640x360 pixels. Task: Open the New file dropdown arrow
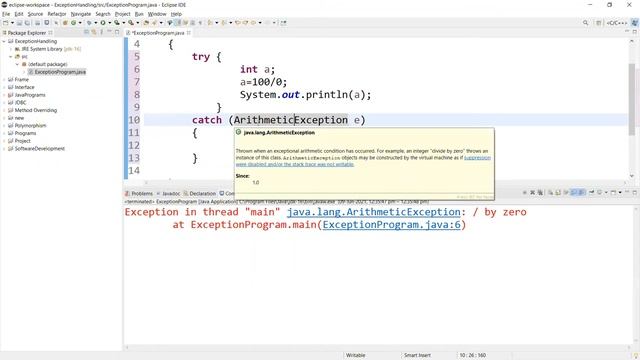pos(12,23)
